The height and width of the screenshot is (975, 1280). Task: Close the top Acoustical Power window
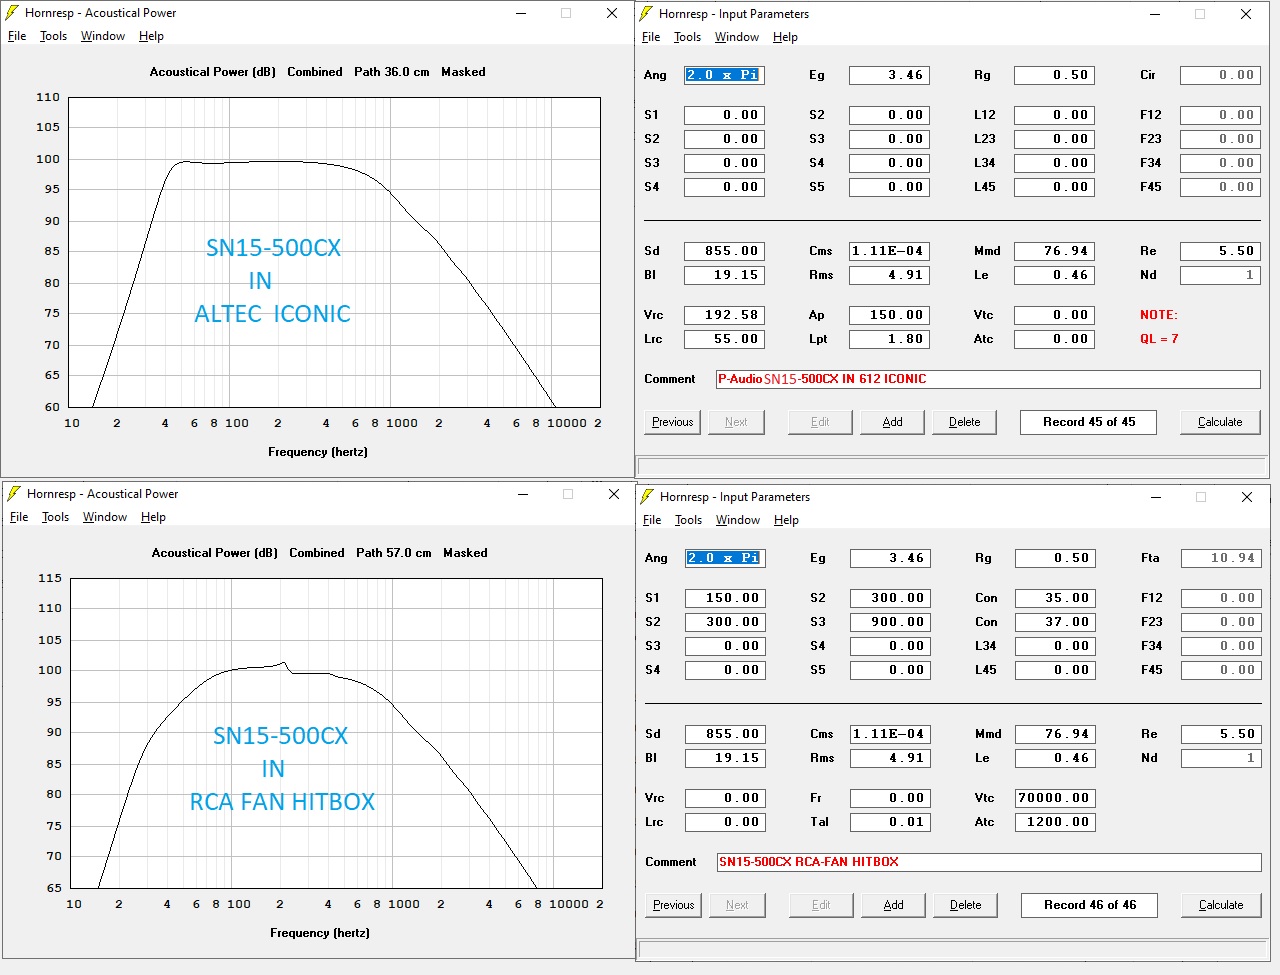(x=612, y=13)
